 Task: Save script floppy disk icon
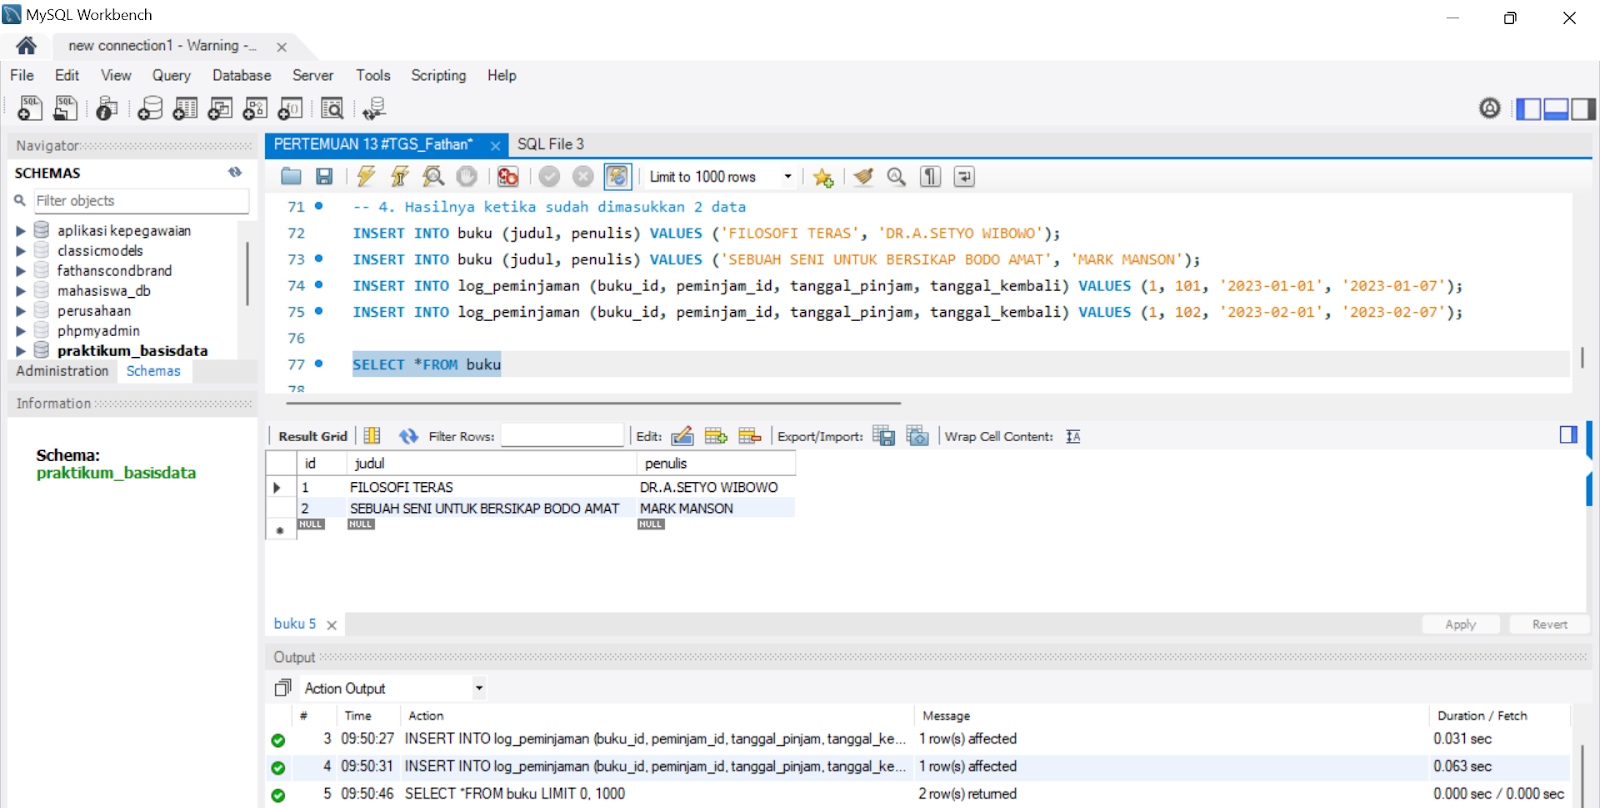324,177
